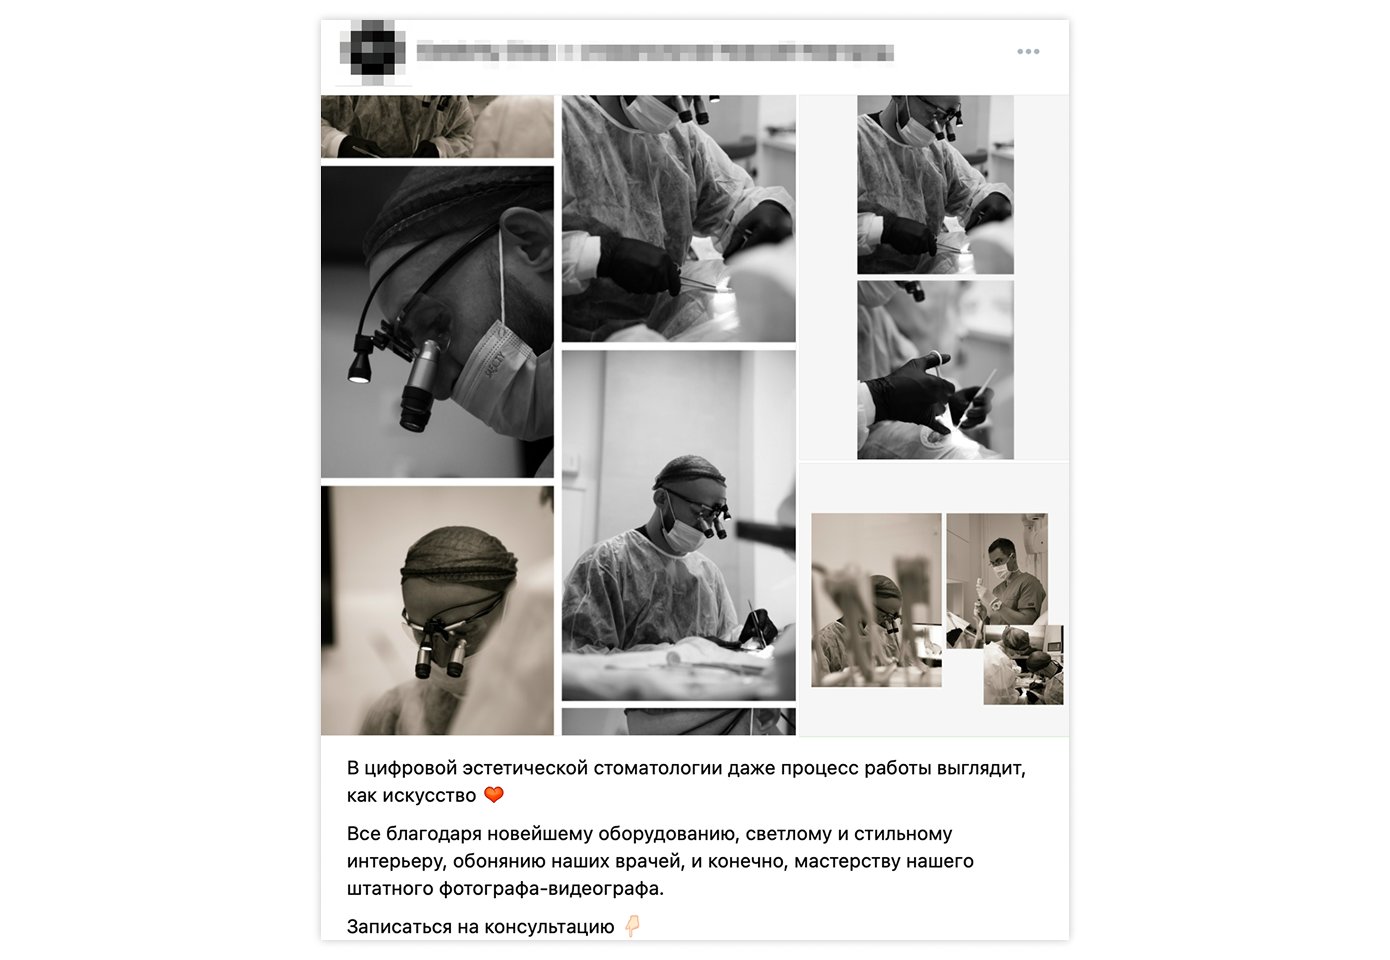Click the blurred profile avatar
The image size is (1390, 960).
pyautogui.click(x=373, y=50)
